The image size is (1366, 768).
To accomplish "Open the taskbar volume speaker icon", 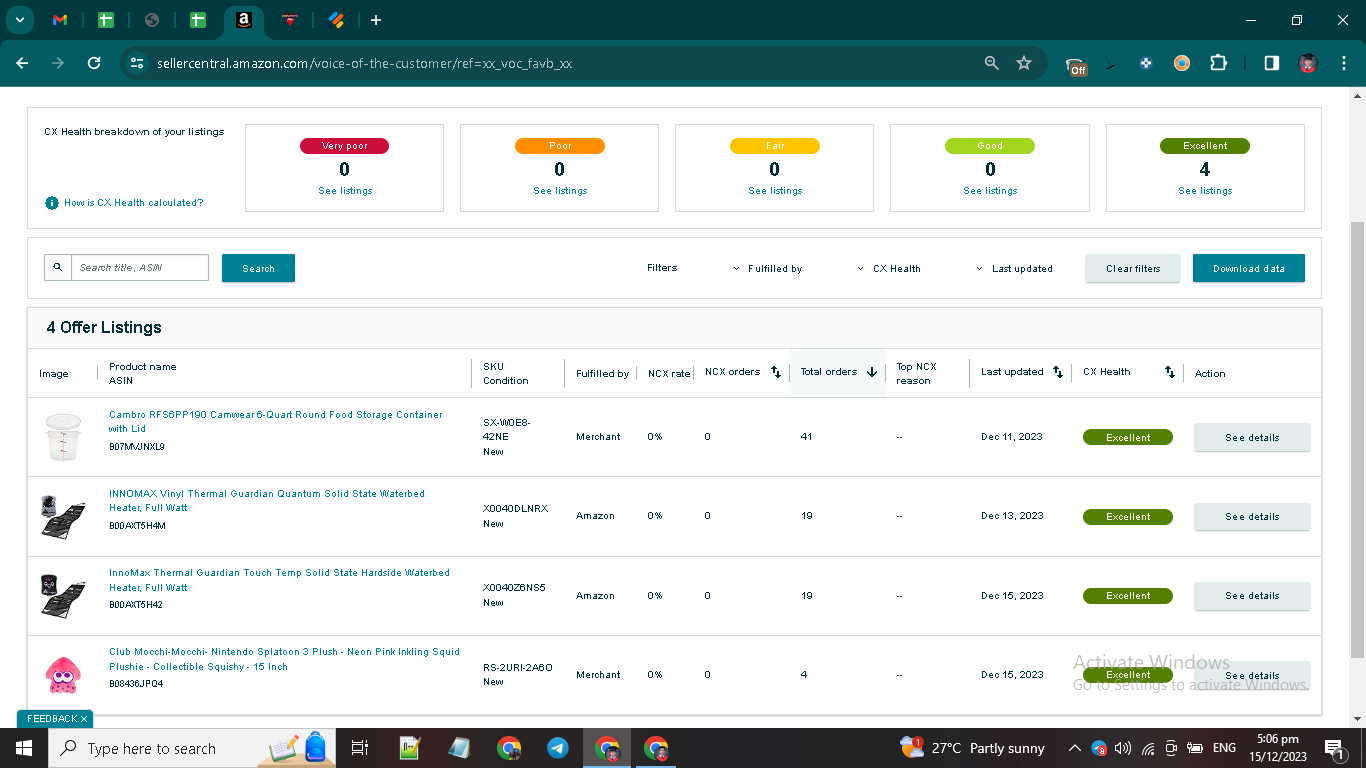I will [x=1123, y=748].
